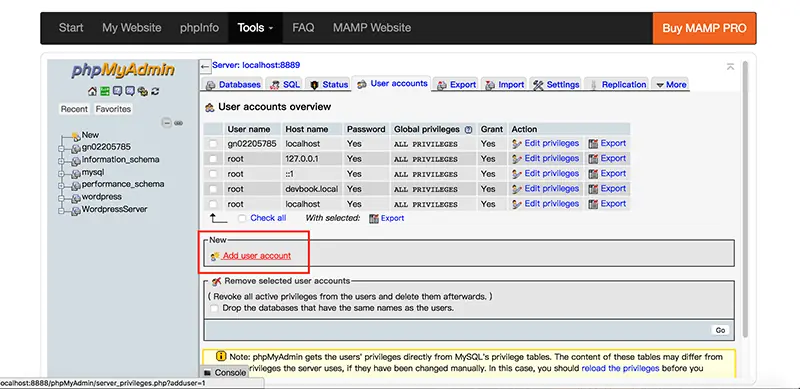Click the mysql database icon in tree
Screen dimensions: 800x389
(76, 174)
